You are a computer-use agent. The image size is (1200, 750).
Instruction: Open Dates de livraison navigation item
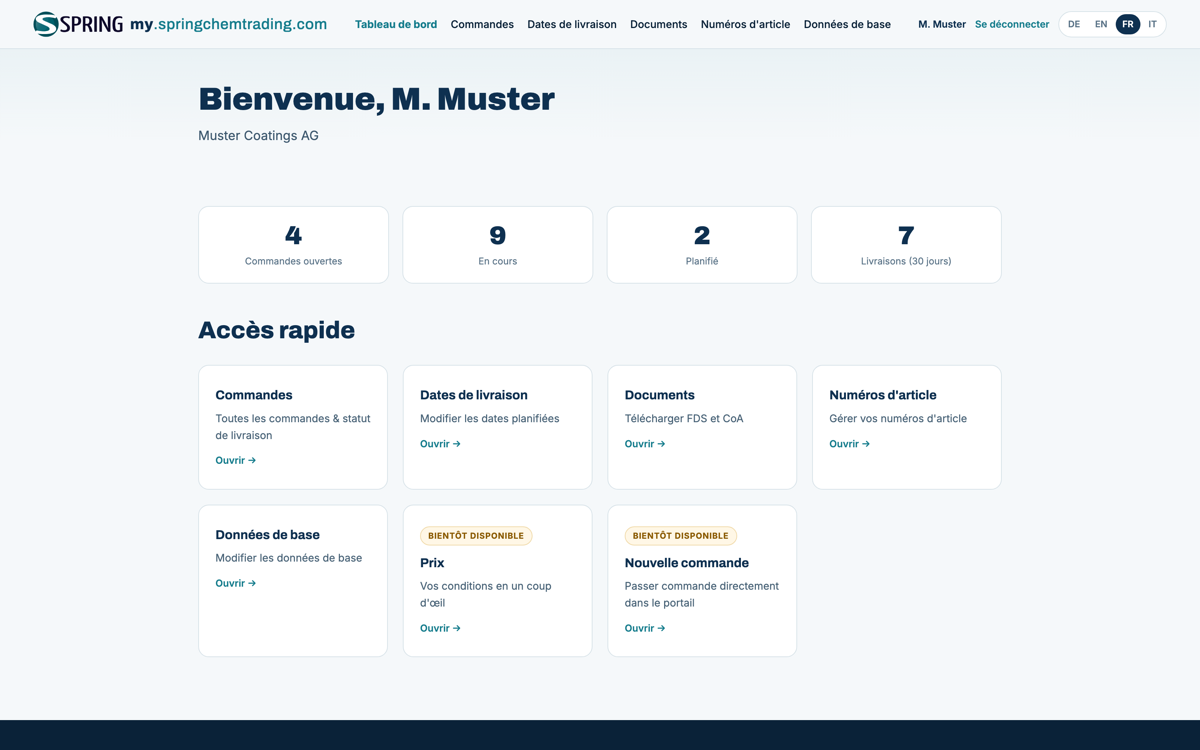tap(572, 24)
